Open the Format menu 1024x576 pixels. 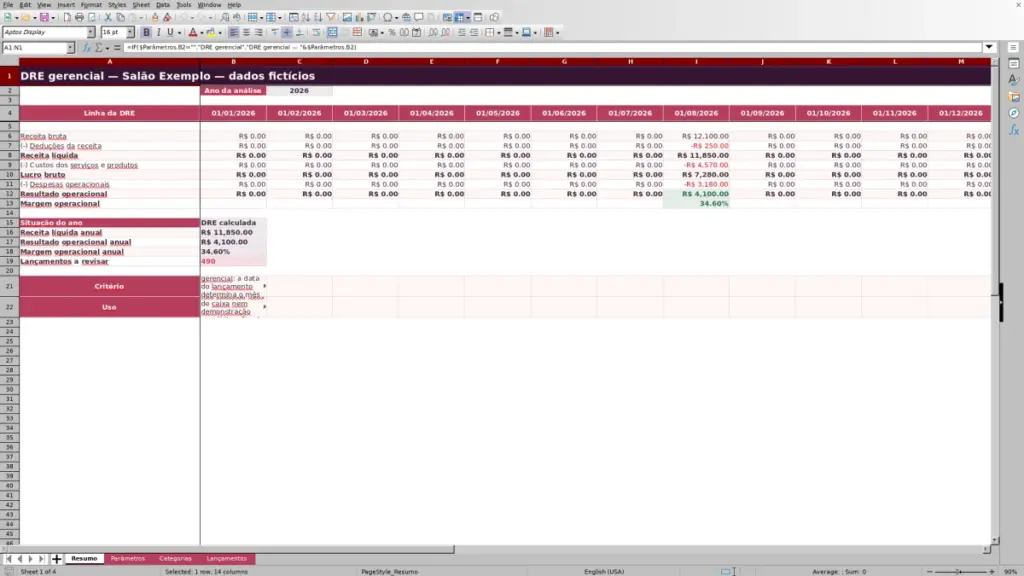pos(91,5)
